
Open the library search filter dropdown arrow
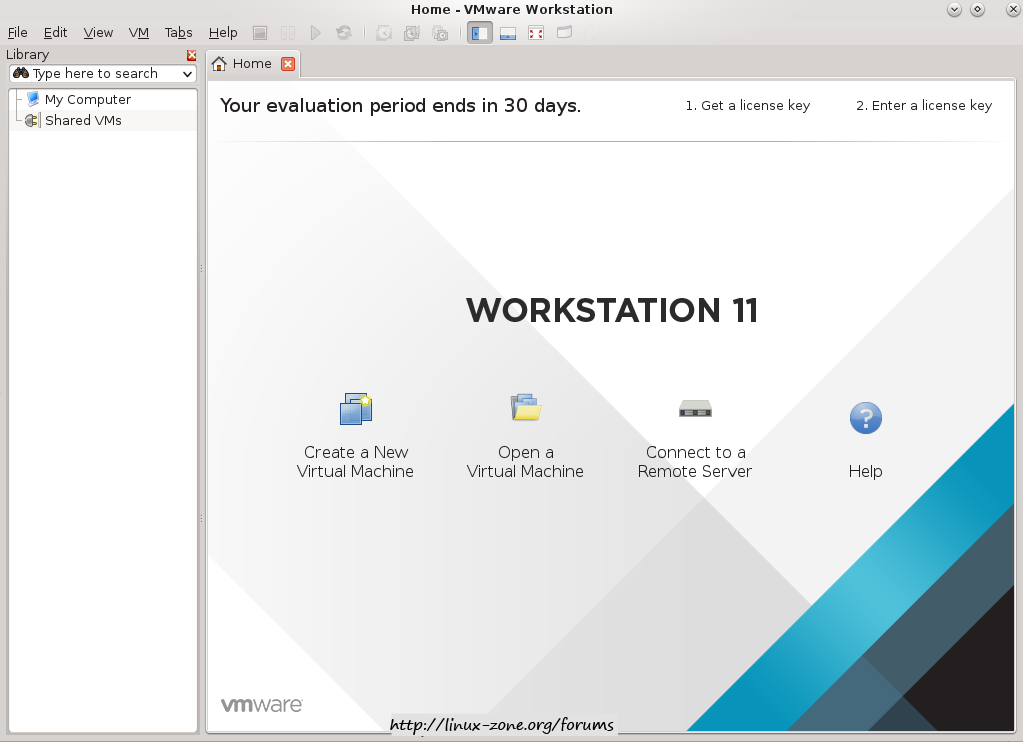(x=187, y=74)
